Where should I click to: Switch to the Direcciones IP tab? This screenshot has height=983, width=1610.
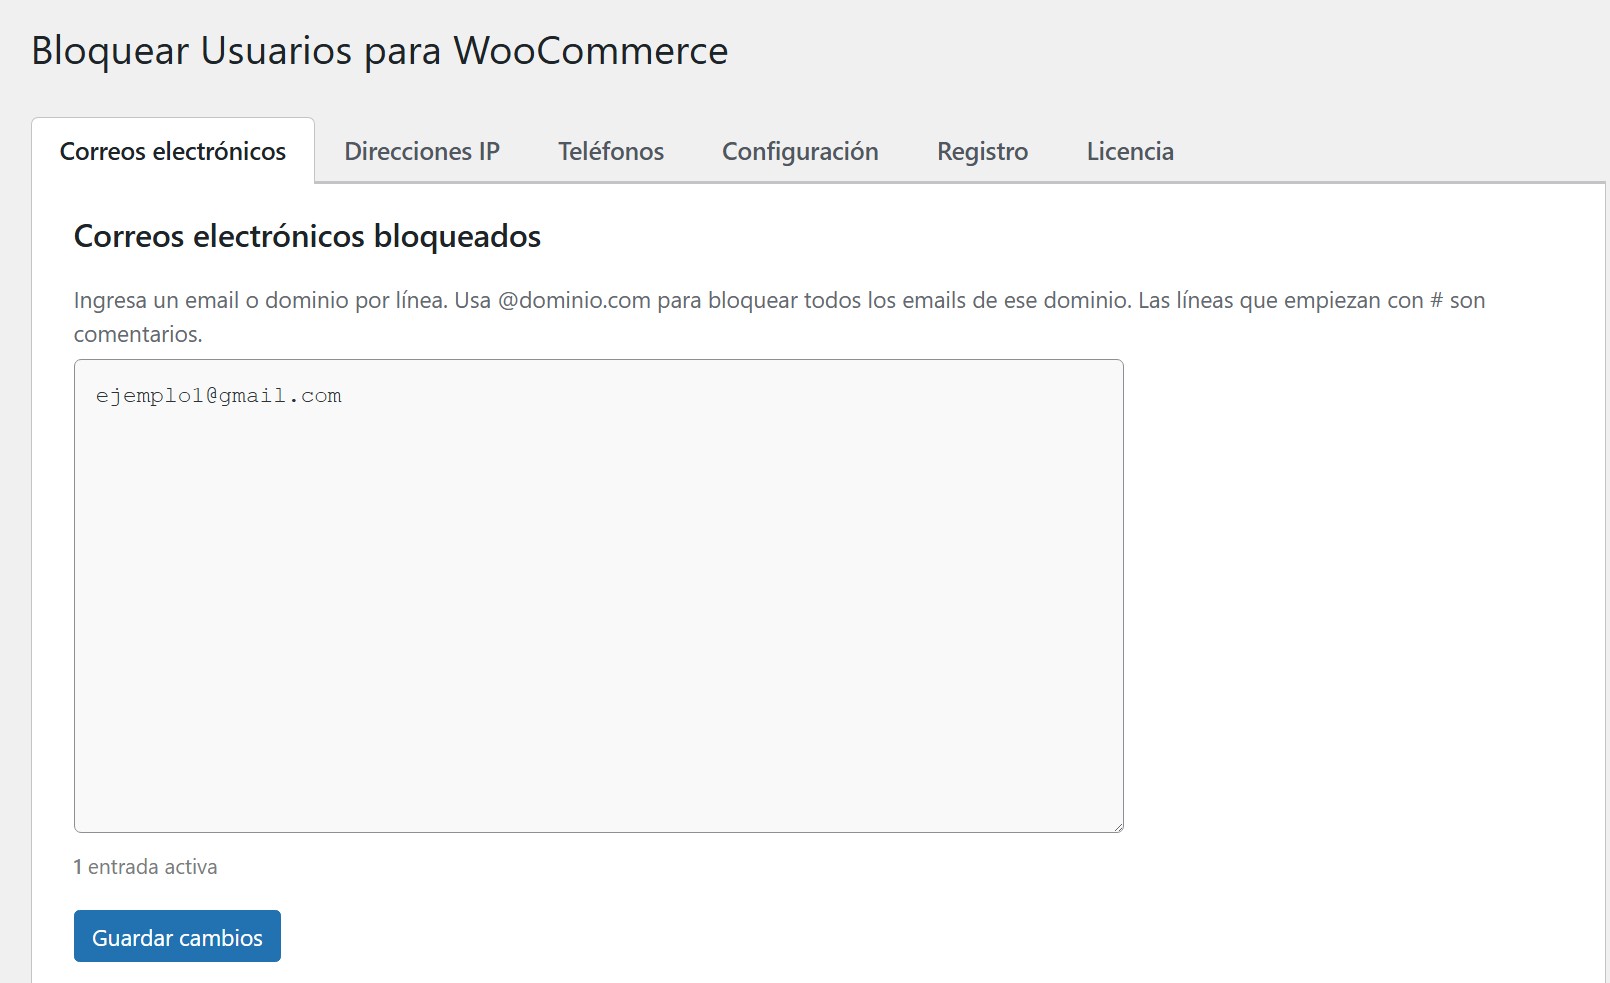coord(422,151)
